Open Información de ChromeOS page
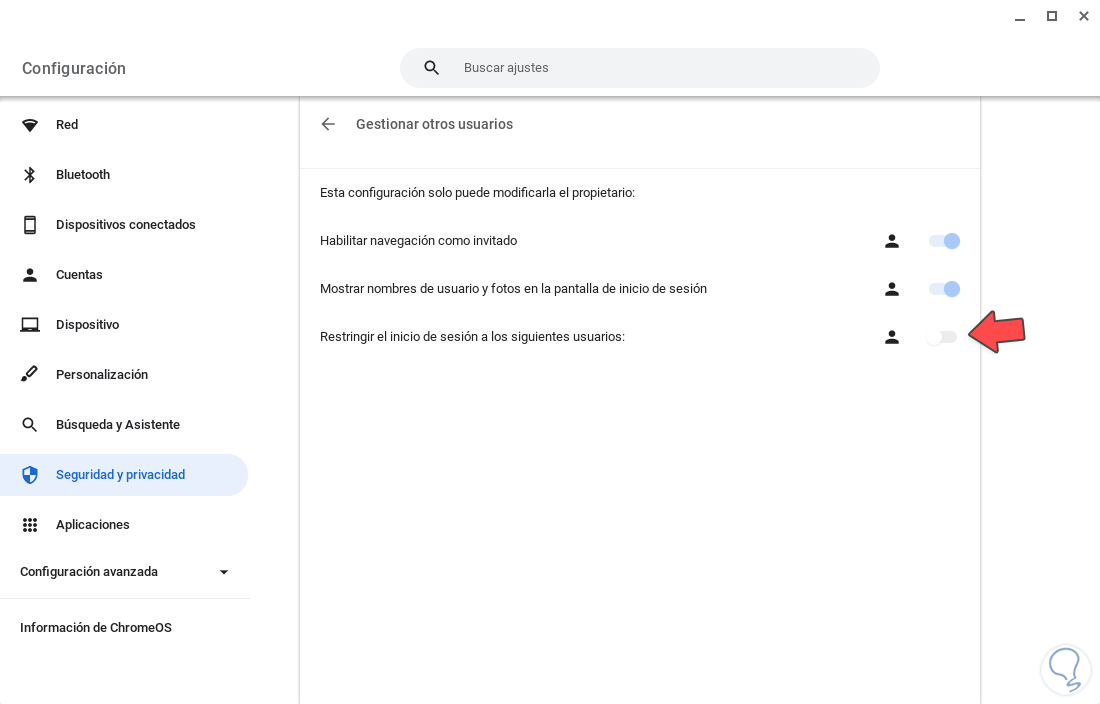Screen dimensions: 1100x704 [96, 628]
